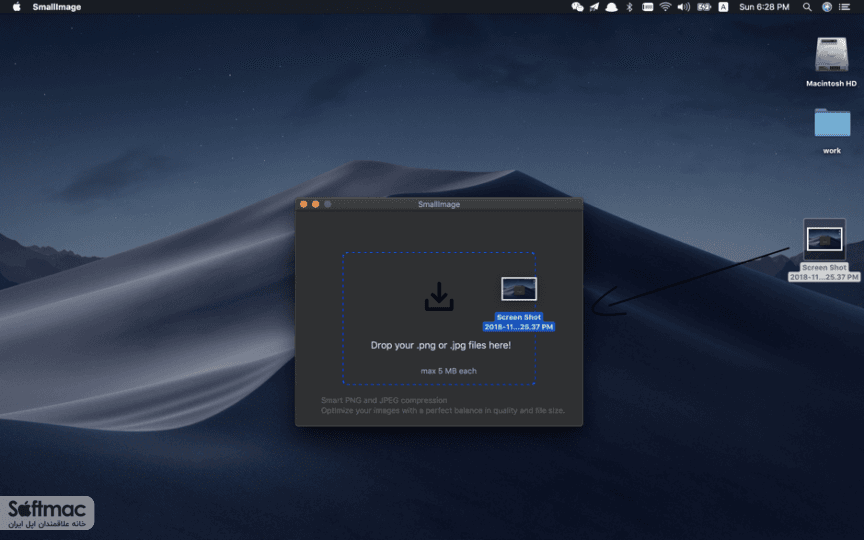Open the input source A menu

tap(723, 7)
